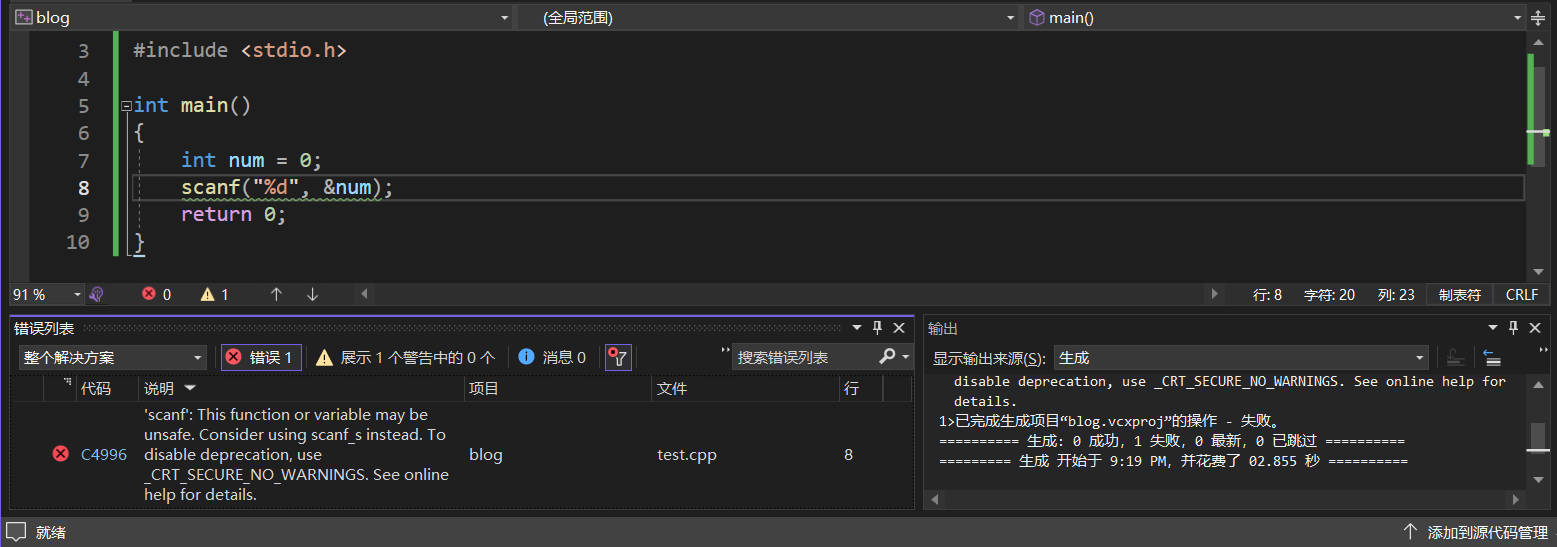Click the editor vertical scroll up arrow
The height and width of the screenshot is (547, 1557).
(x=1538, y=40)
